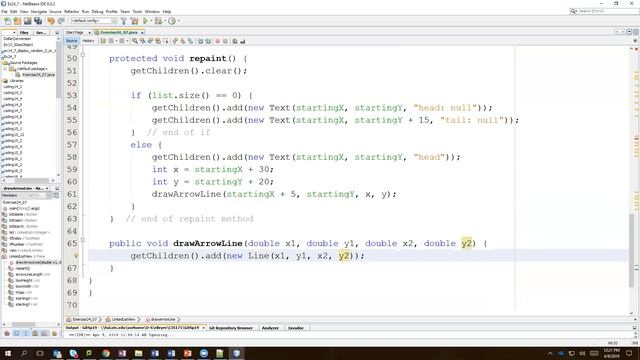The width and height of the screenshot is (640, 360).
Task: Select repaint() in the Navigator list
Action: click(x=22, y=268)
